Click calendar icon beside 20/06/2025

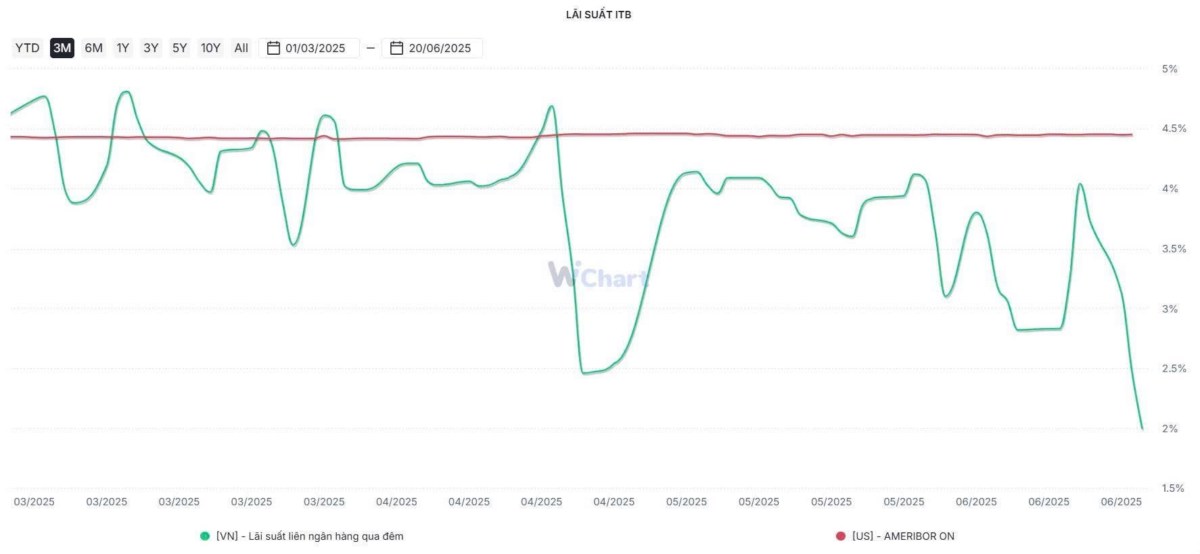click(x=397, y=48)
